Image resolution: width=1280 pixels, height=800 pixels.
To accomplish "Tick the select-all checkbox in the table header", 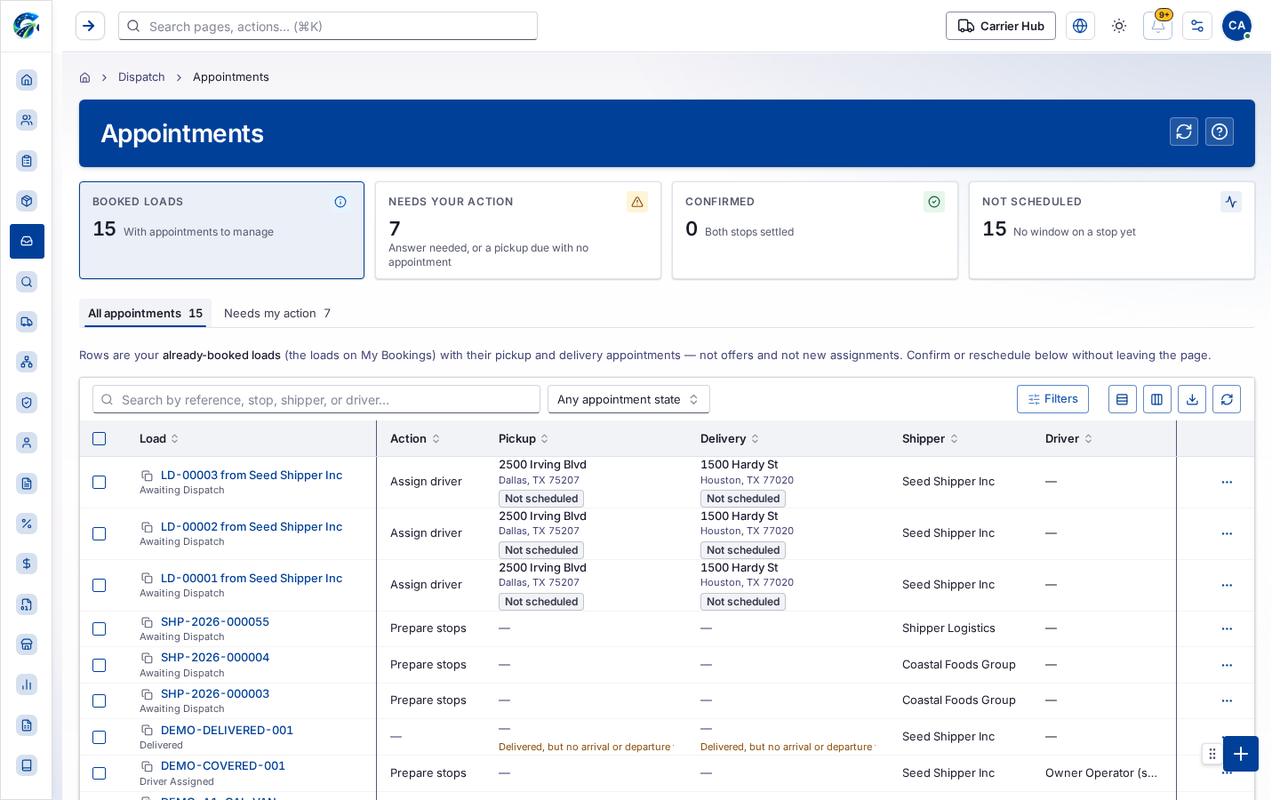I will pos(99,439).
